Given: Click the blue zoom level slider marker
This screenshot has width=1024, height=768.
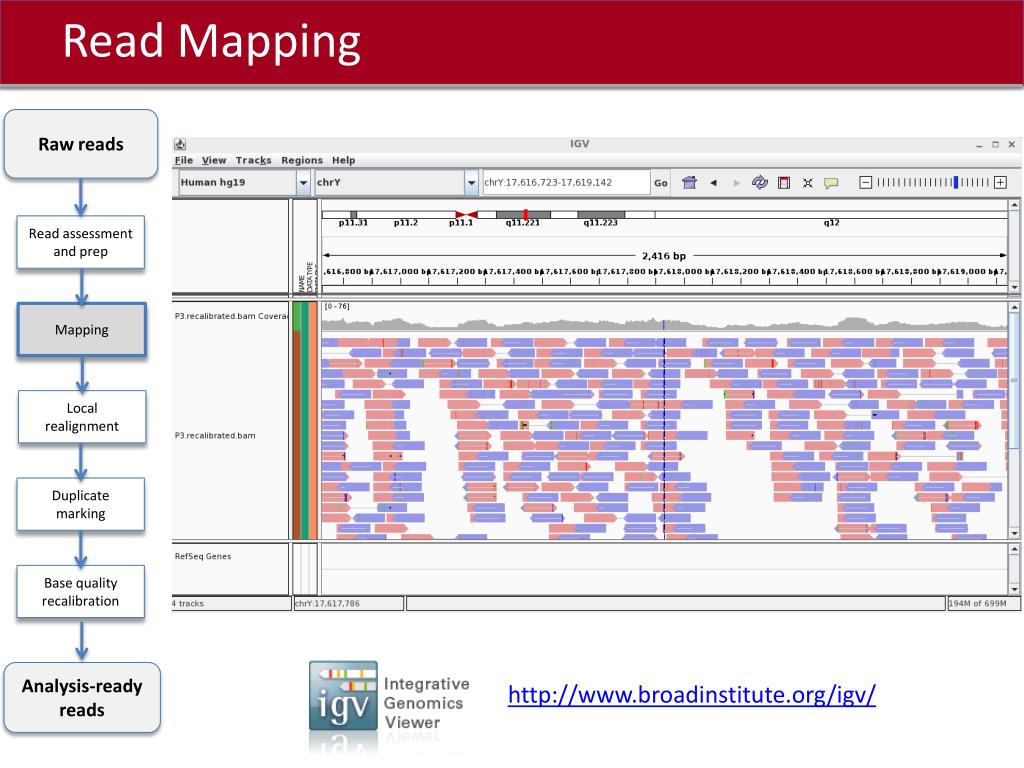Looking at the screenshot, I should click(x=956, y=182).
